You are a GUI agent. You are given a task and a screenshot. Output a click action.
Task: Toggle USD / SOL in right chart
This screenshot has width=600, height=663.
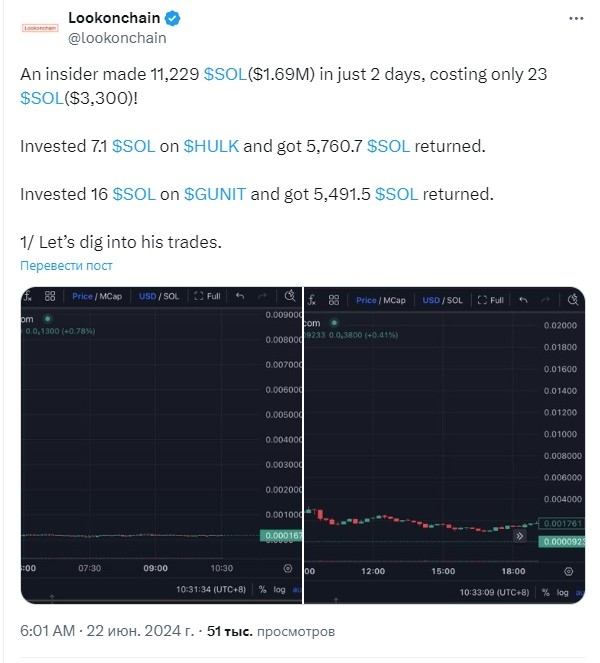coord(442,300)
